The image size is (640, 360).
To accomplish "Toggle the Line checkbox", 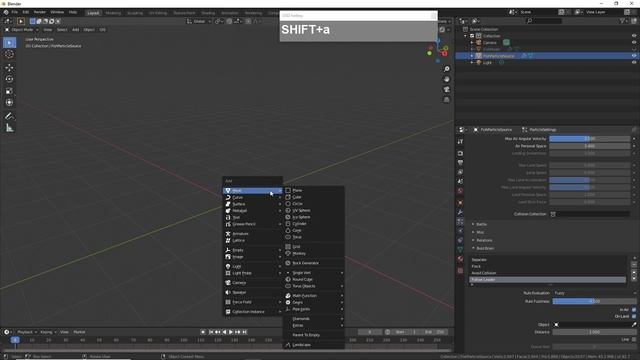I will click(x=634, y=340).
